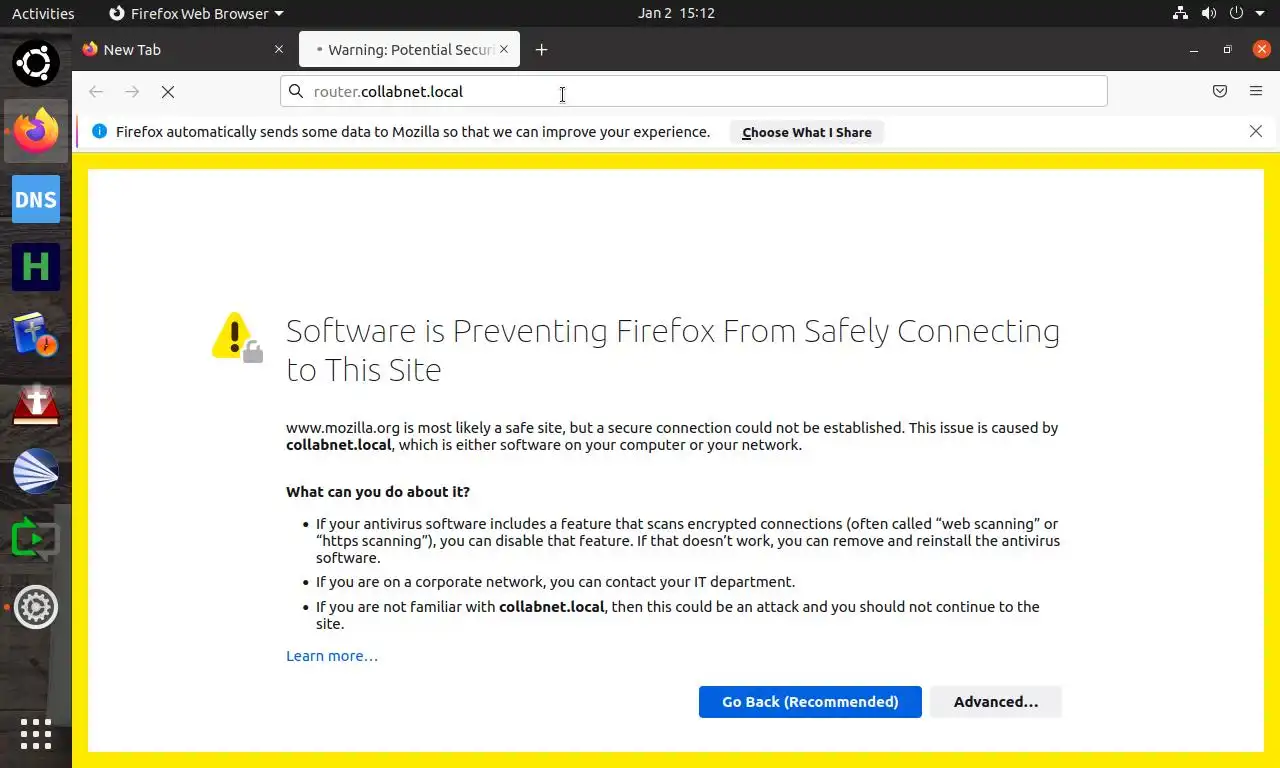1280x768 pixels.
Task: Open network status icon in system tray
Action: coord(1181,13)
